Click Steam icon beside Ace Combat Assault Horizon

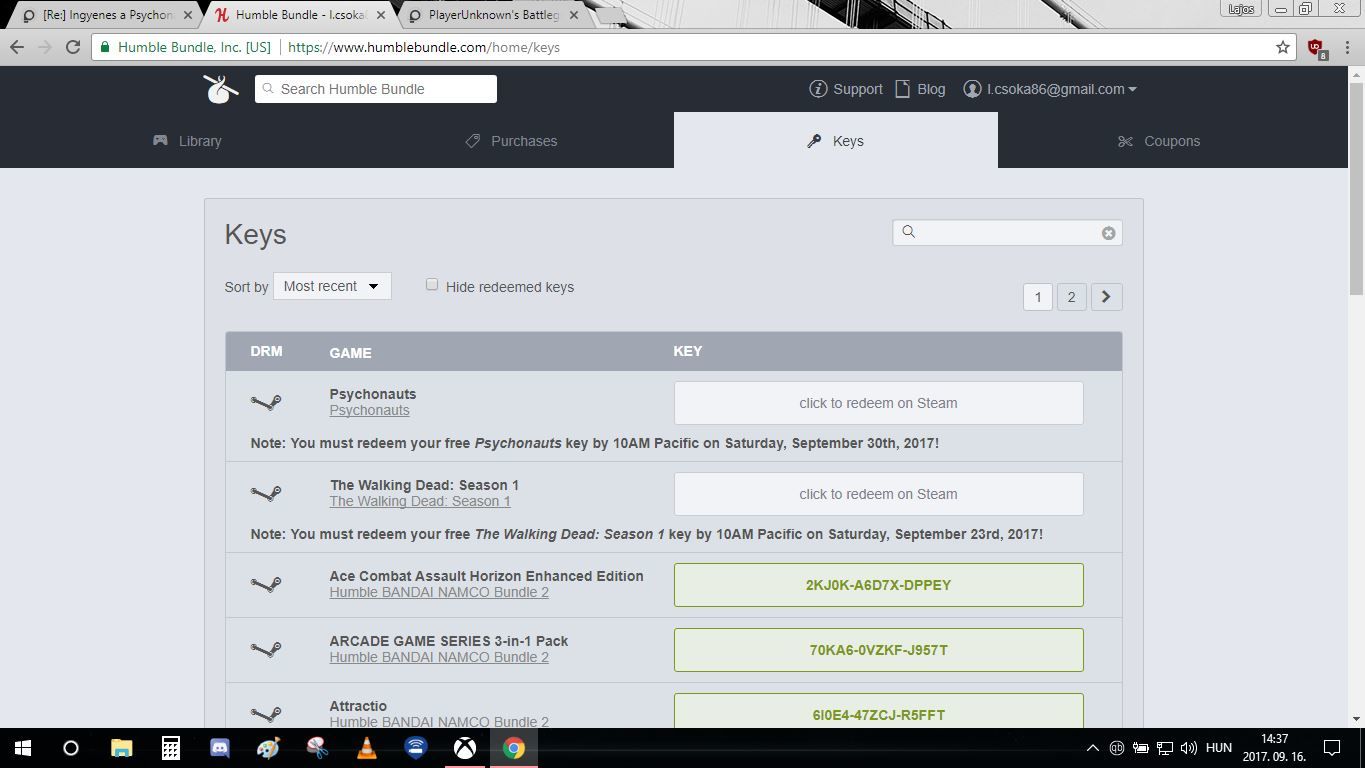(x=266, y=584)
